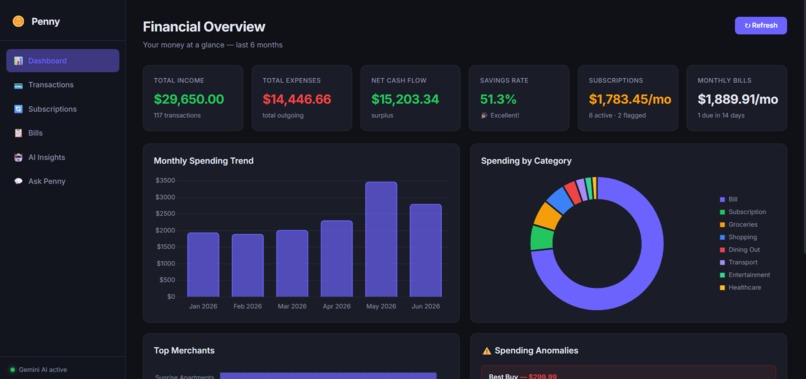The height and width of the screenshot is (379, 806).
Task: Click the red Dining Out donut segment
Action: (573, 191)
